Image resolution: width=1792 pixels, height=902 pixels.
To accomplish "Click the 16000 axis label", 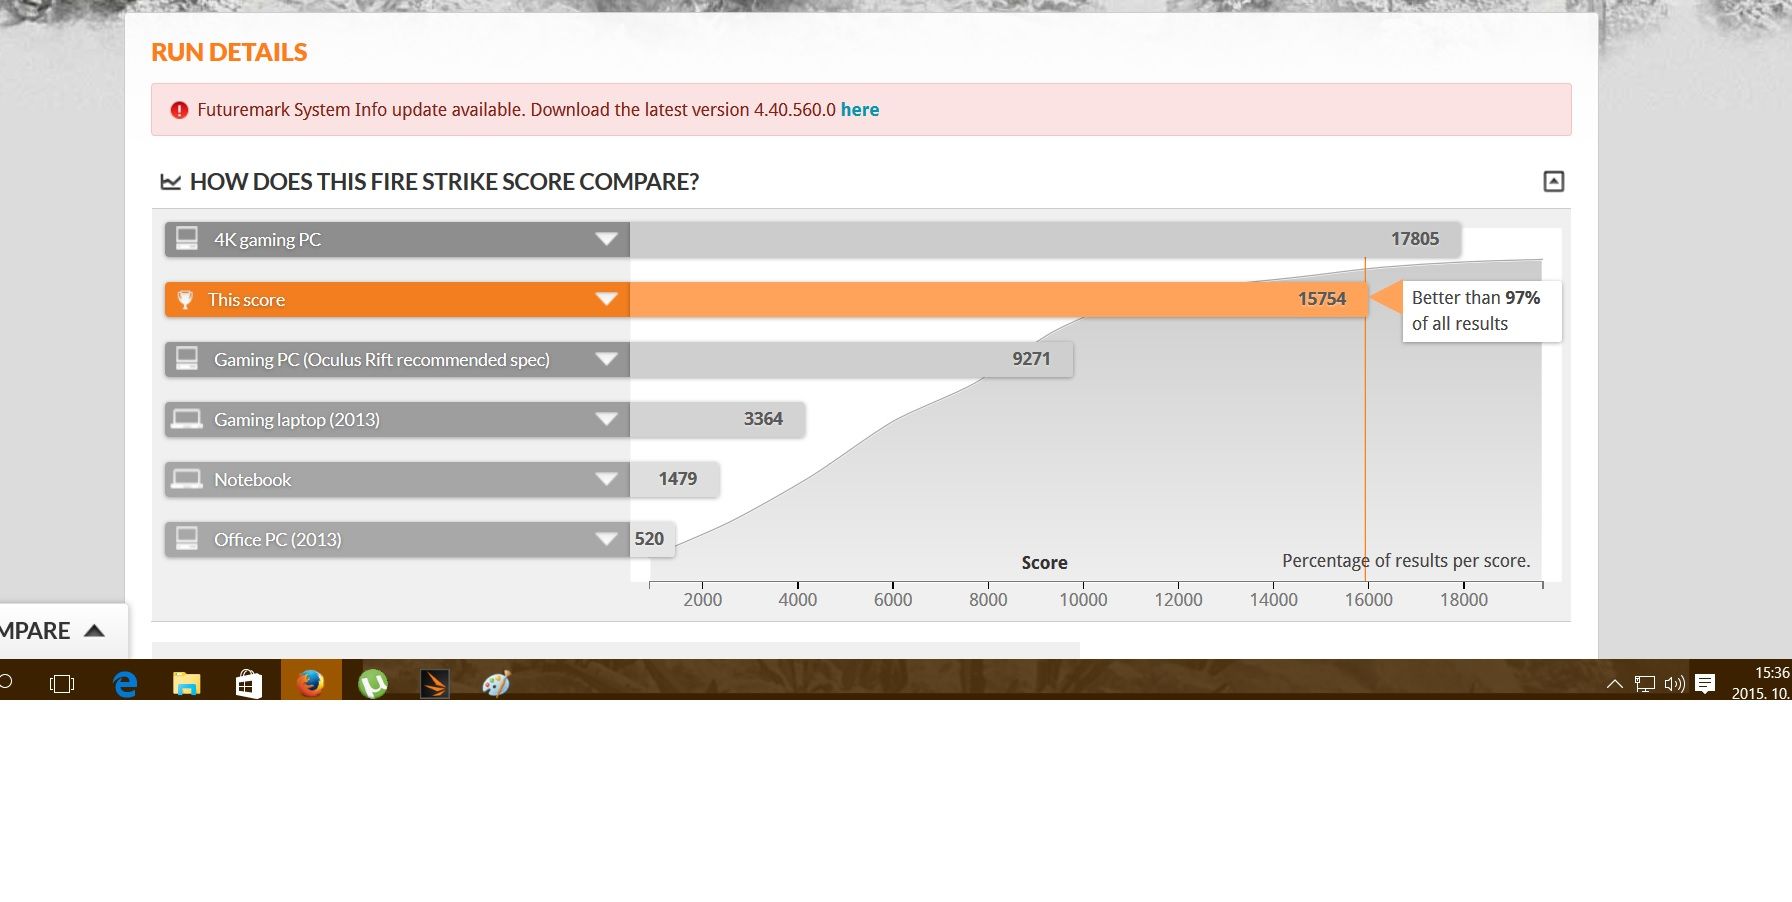I will coord(1368,600).
